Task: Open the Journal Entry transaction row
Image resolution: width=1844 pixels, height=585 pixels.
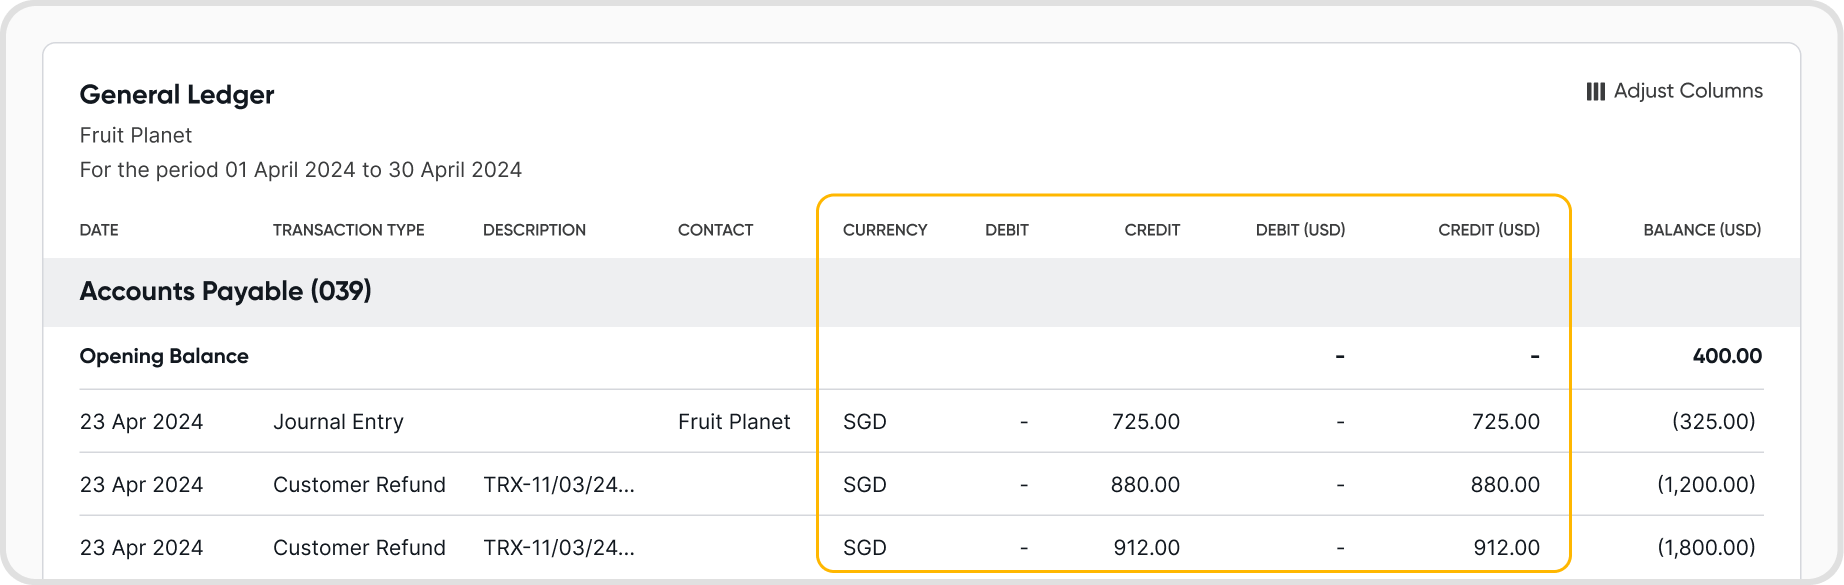Action: pos(338,422)
